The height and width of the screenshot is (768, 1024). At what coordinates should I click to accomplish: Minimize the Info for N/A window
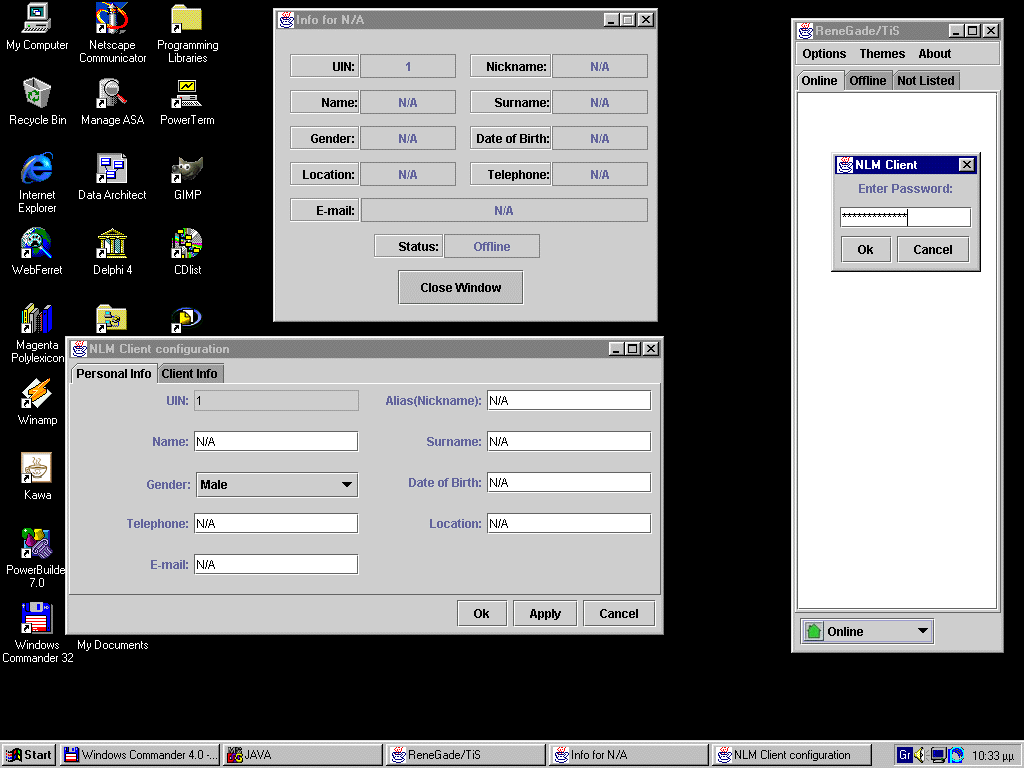point(611,20)
